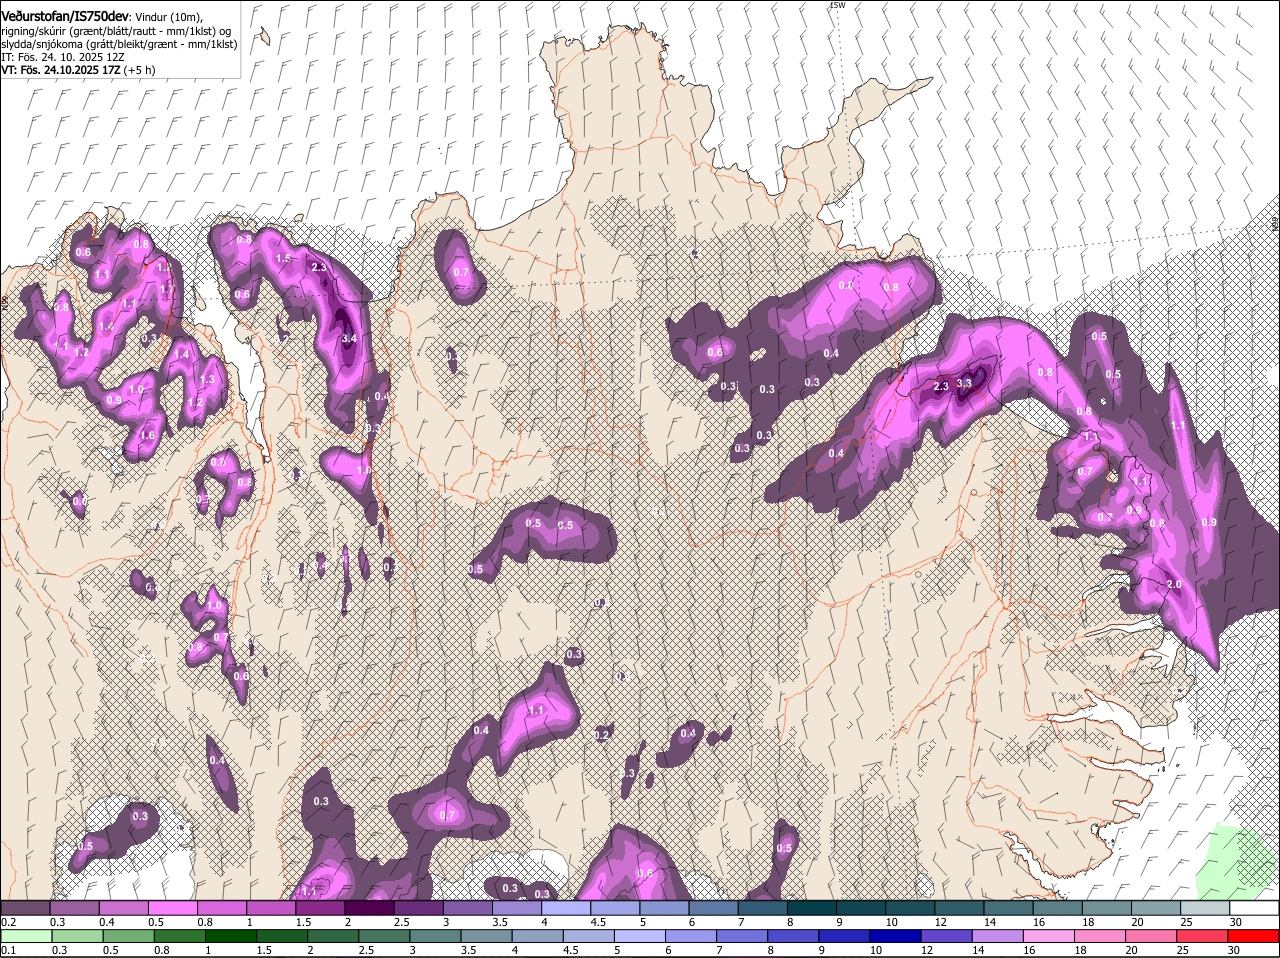
Task: Click the 3.4 precipitation value on the map
Action: pos(349,339)
